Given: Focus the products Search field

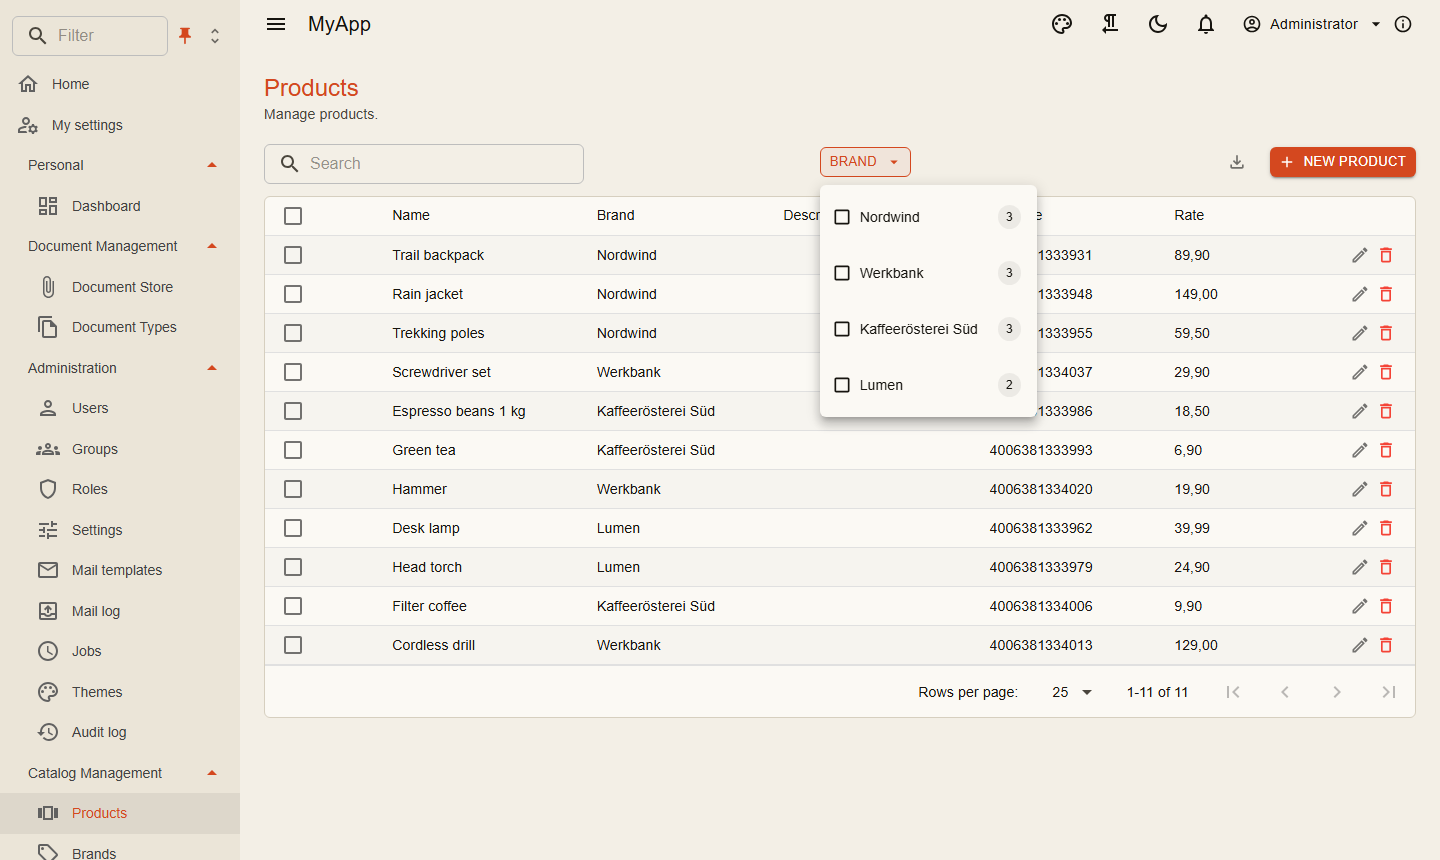Looking at the screenshot, I should pos(424,164).
